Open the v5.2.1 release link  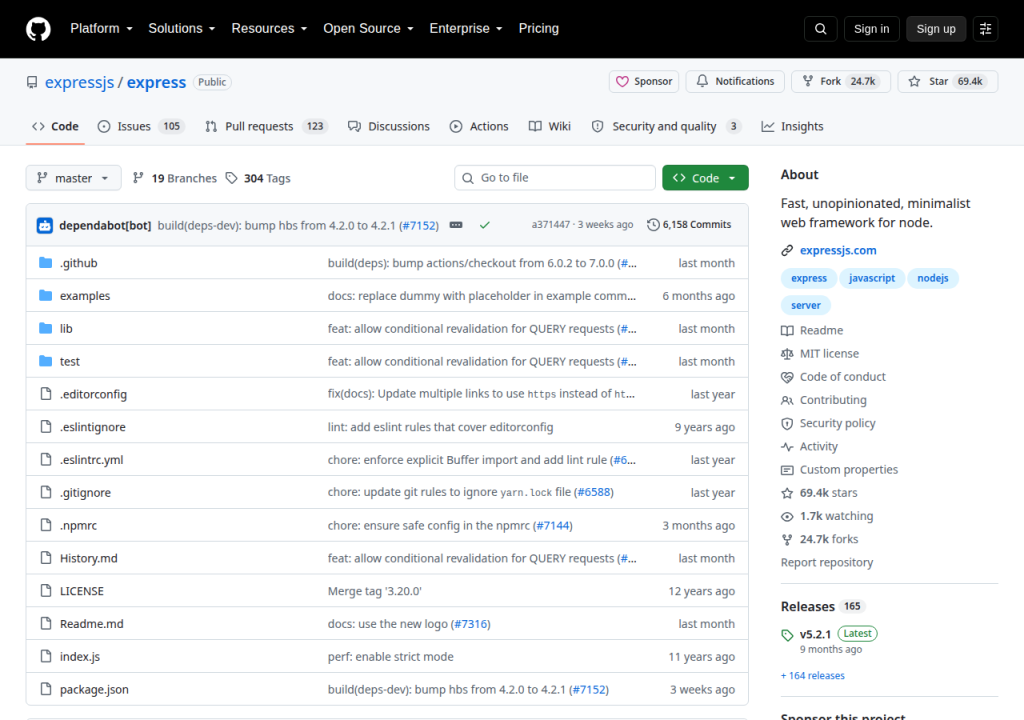point(815,634)
